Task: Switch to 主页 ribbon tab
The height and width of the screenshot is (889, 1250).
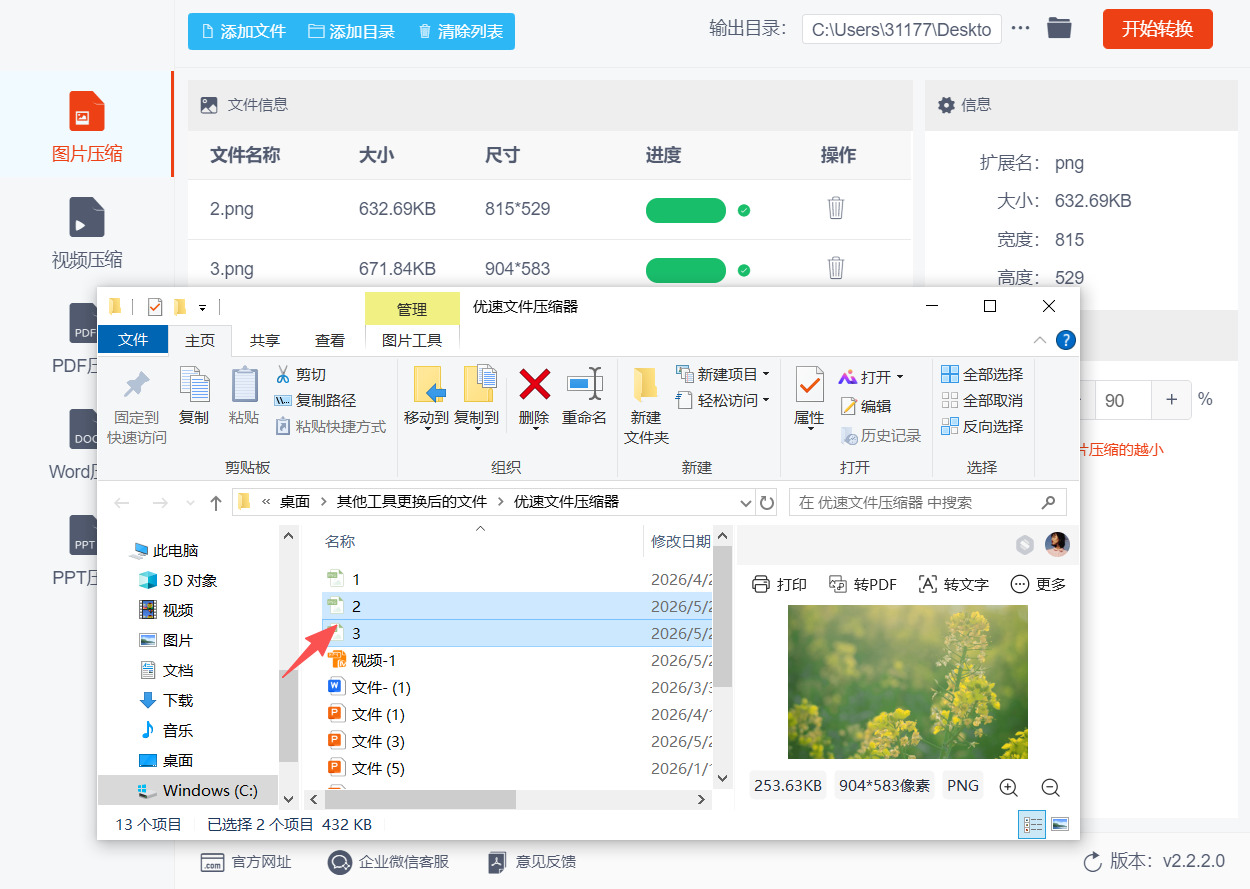Action: (x=200, y=340)
